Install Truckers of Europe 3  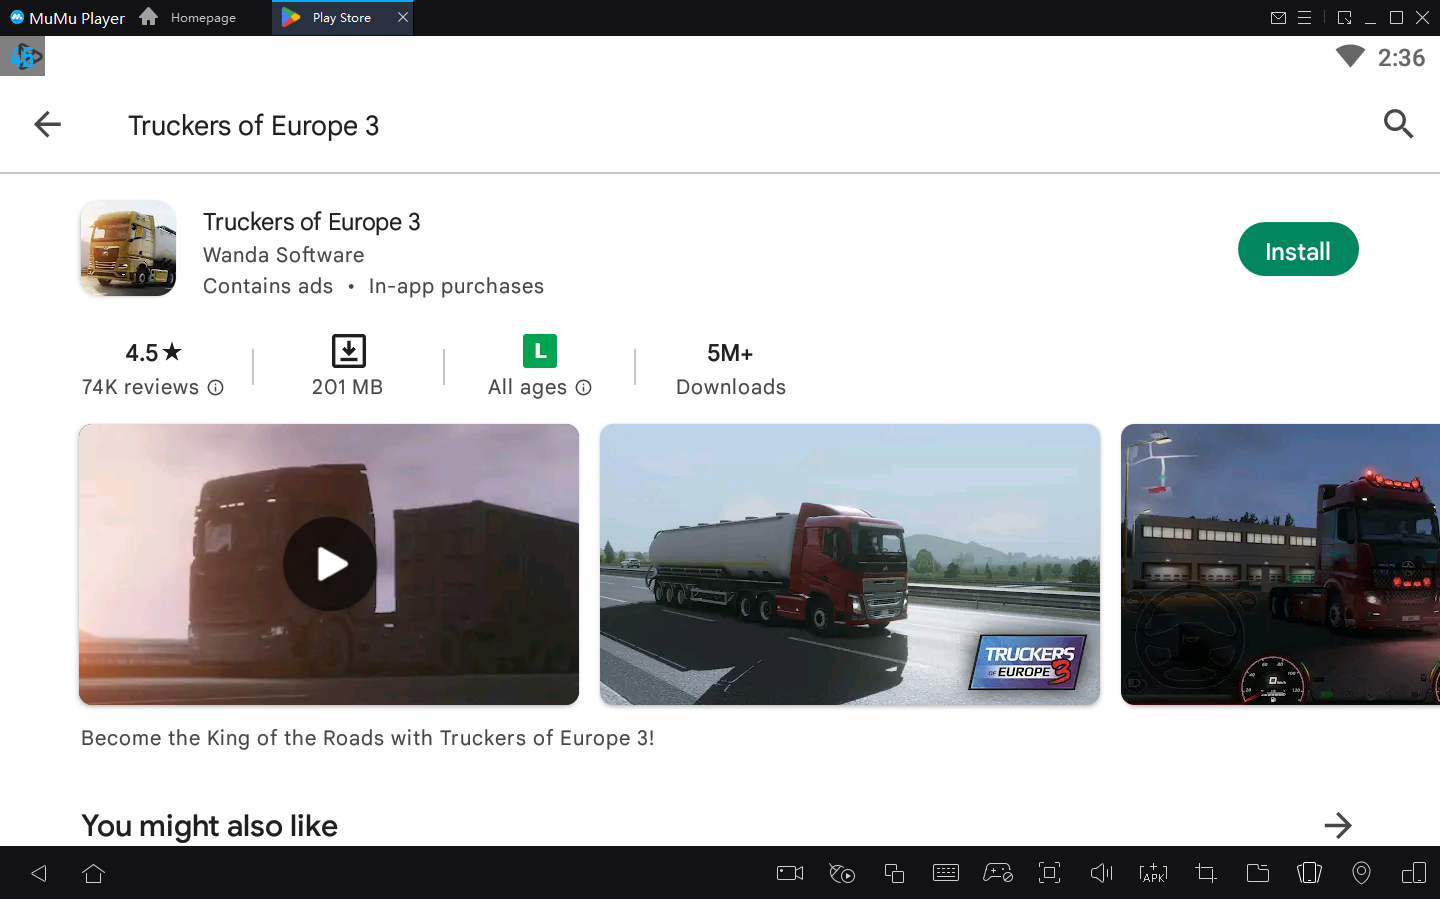click(x=1298, y=249)
